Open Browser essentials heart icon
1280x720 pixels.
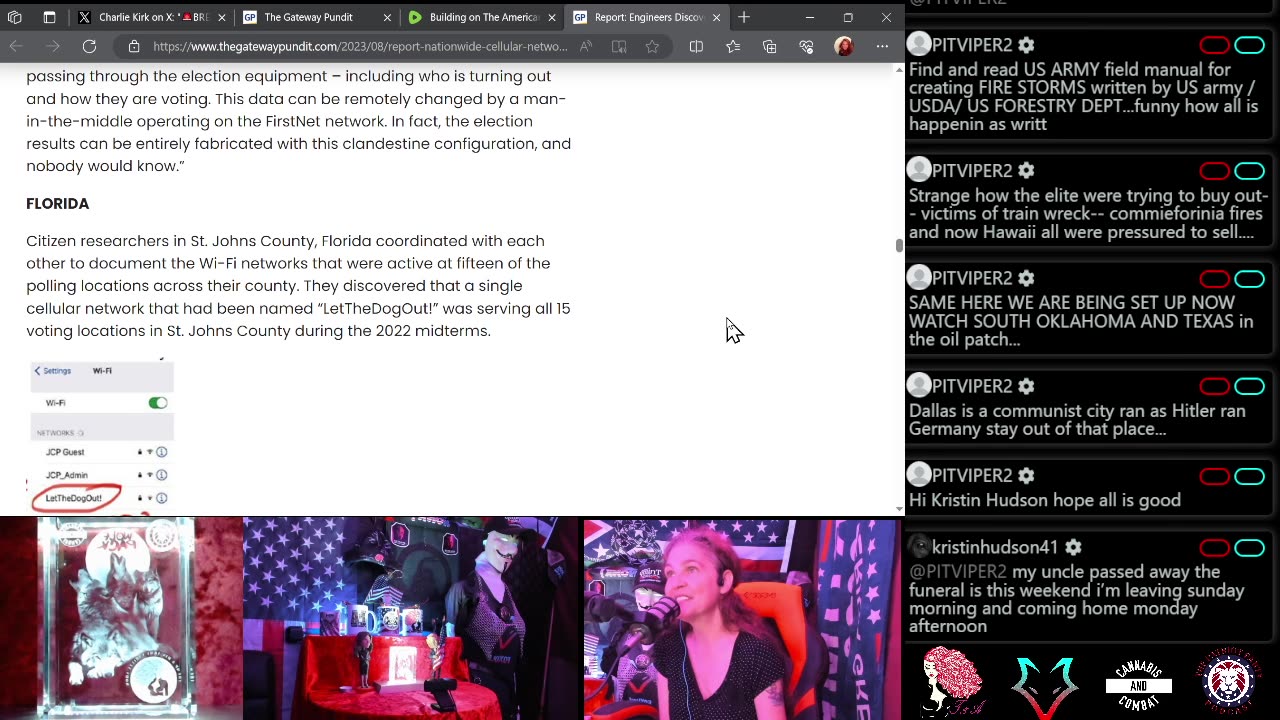coord(806,46)
